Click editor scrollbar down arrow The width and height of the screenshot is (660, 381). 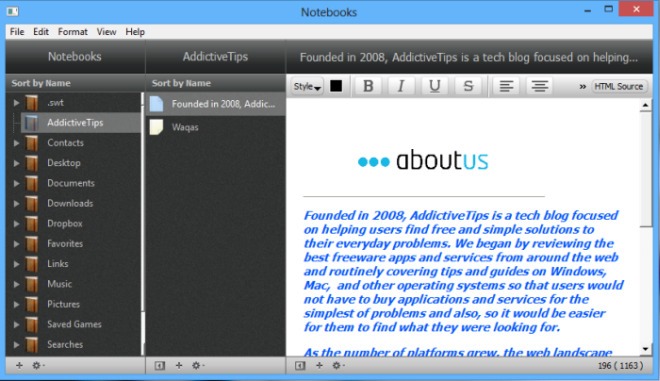click(x=645, y=349)
